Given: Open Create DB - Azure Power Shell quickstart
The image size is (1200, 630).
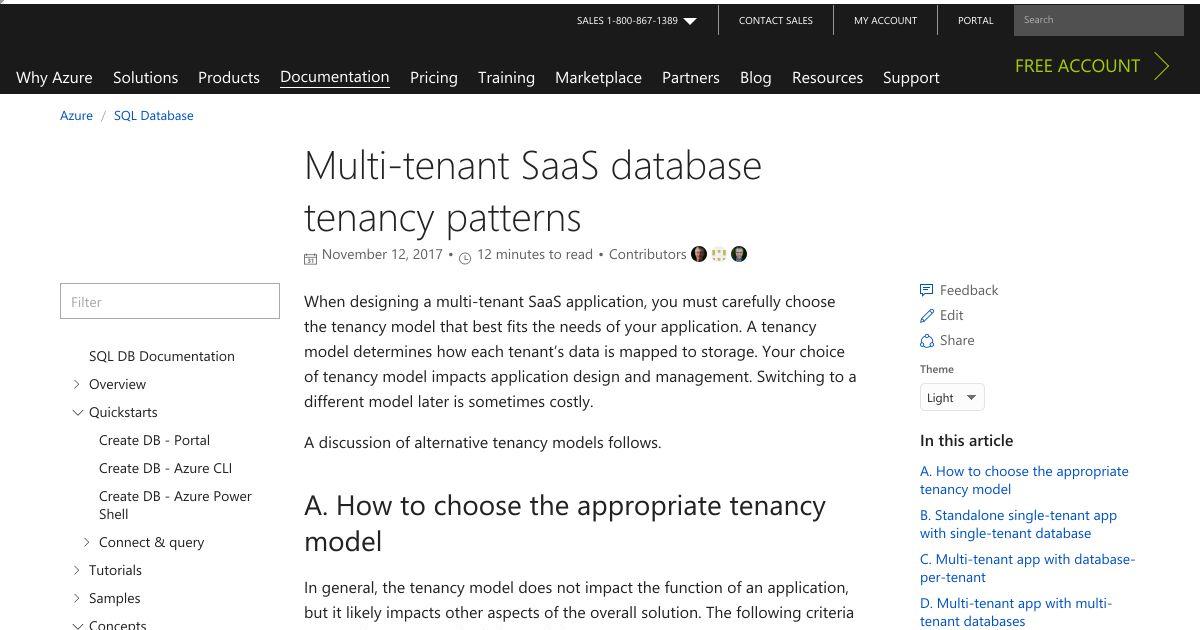Looking at the screenshot, I should tap(175, 505).
